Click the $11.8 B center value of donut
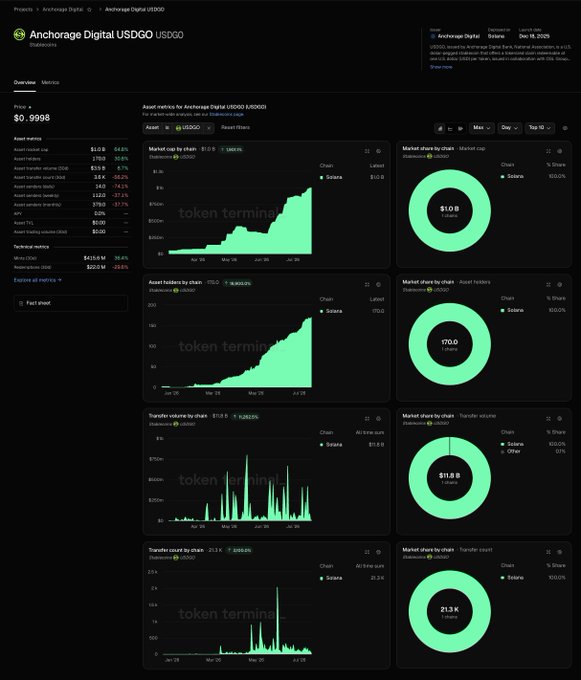This screenshot has width=581, height=680. tap(450, 476)
